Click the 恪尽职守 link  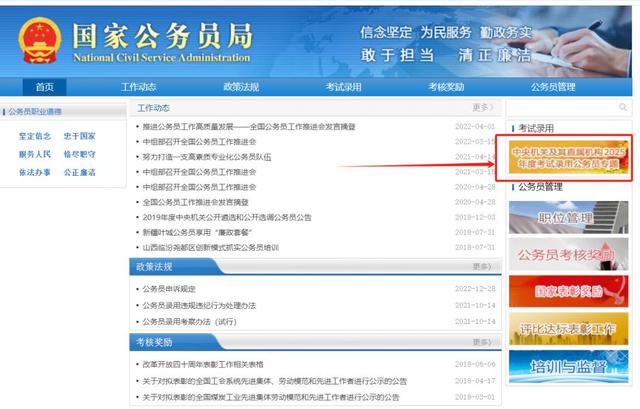click(80, 154)
